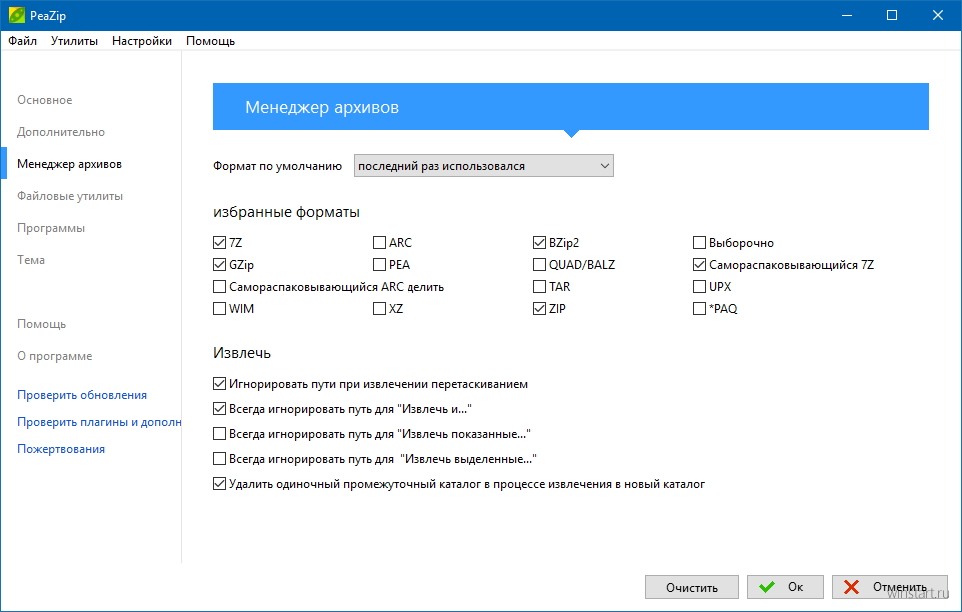Uncheck the BZip2 format checkbox
Image resolution: width=962 pixels, height=612 pixels.
coord(539,243)
